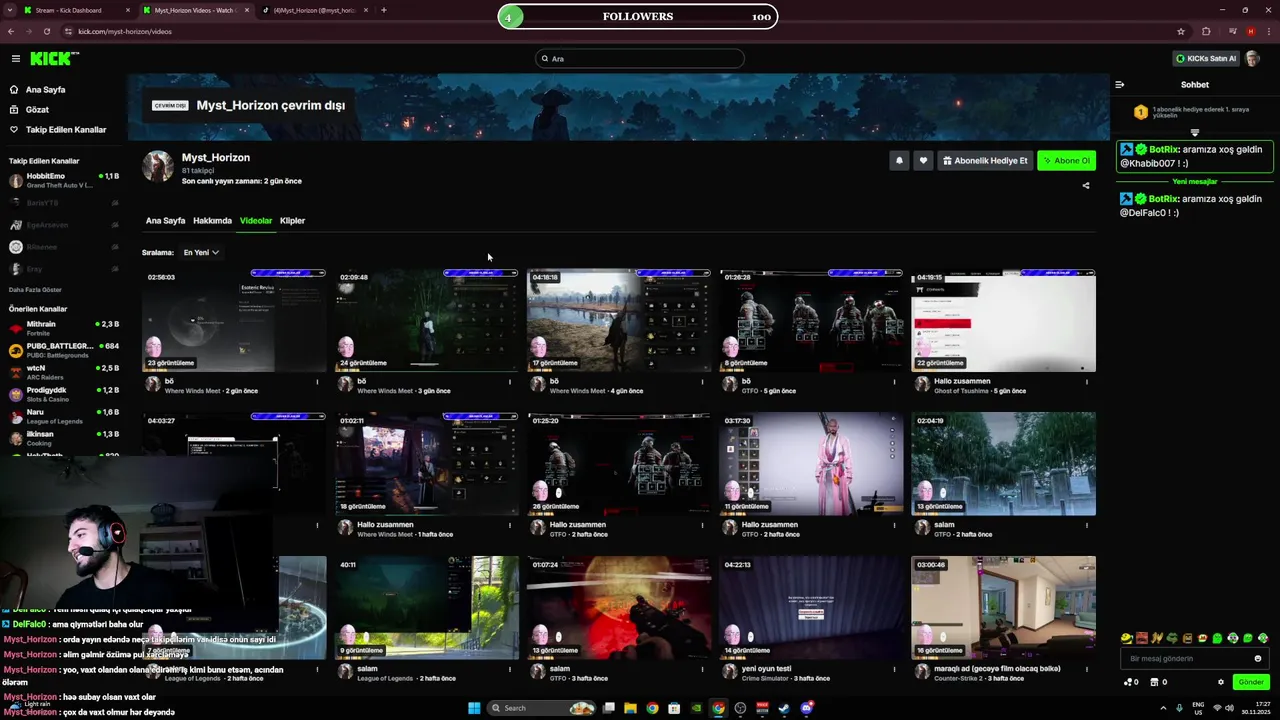Open the emoji picker in message box

[x=1258, y=659]
